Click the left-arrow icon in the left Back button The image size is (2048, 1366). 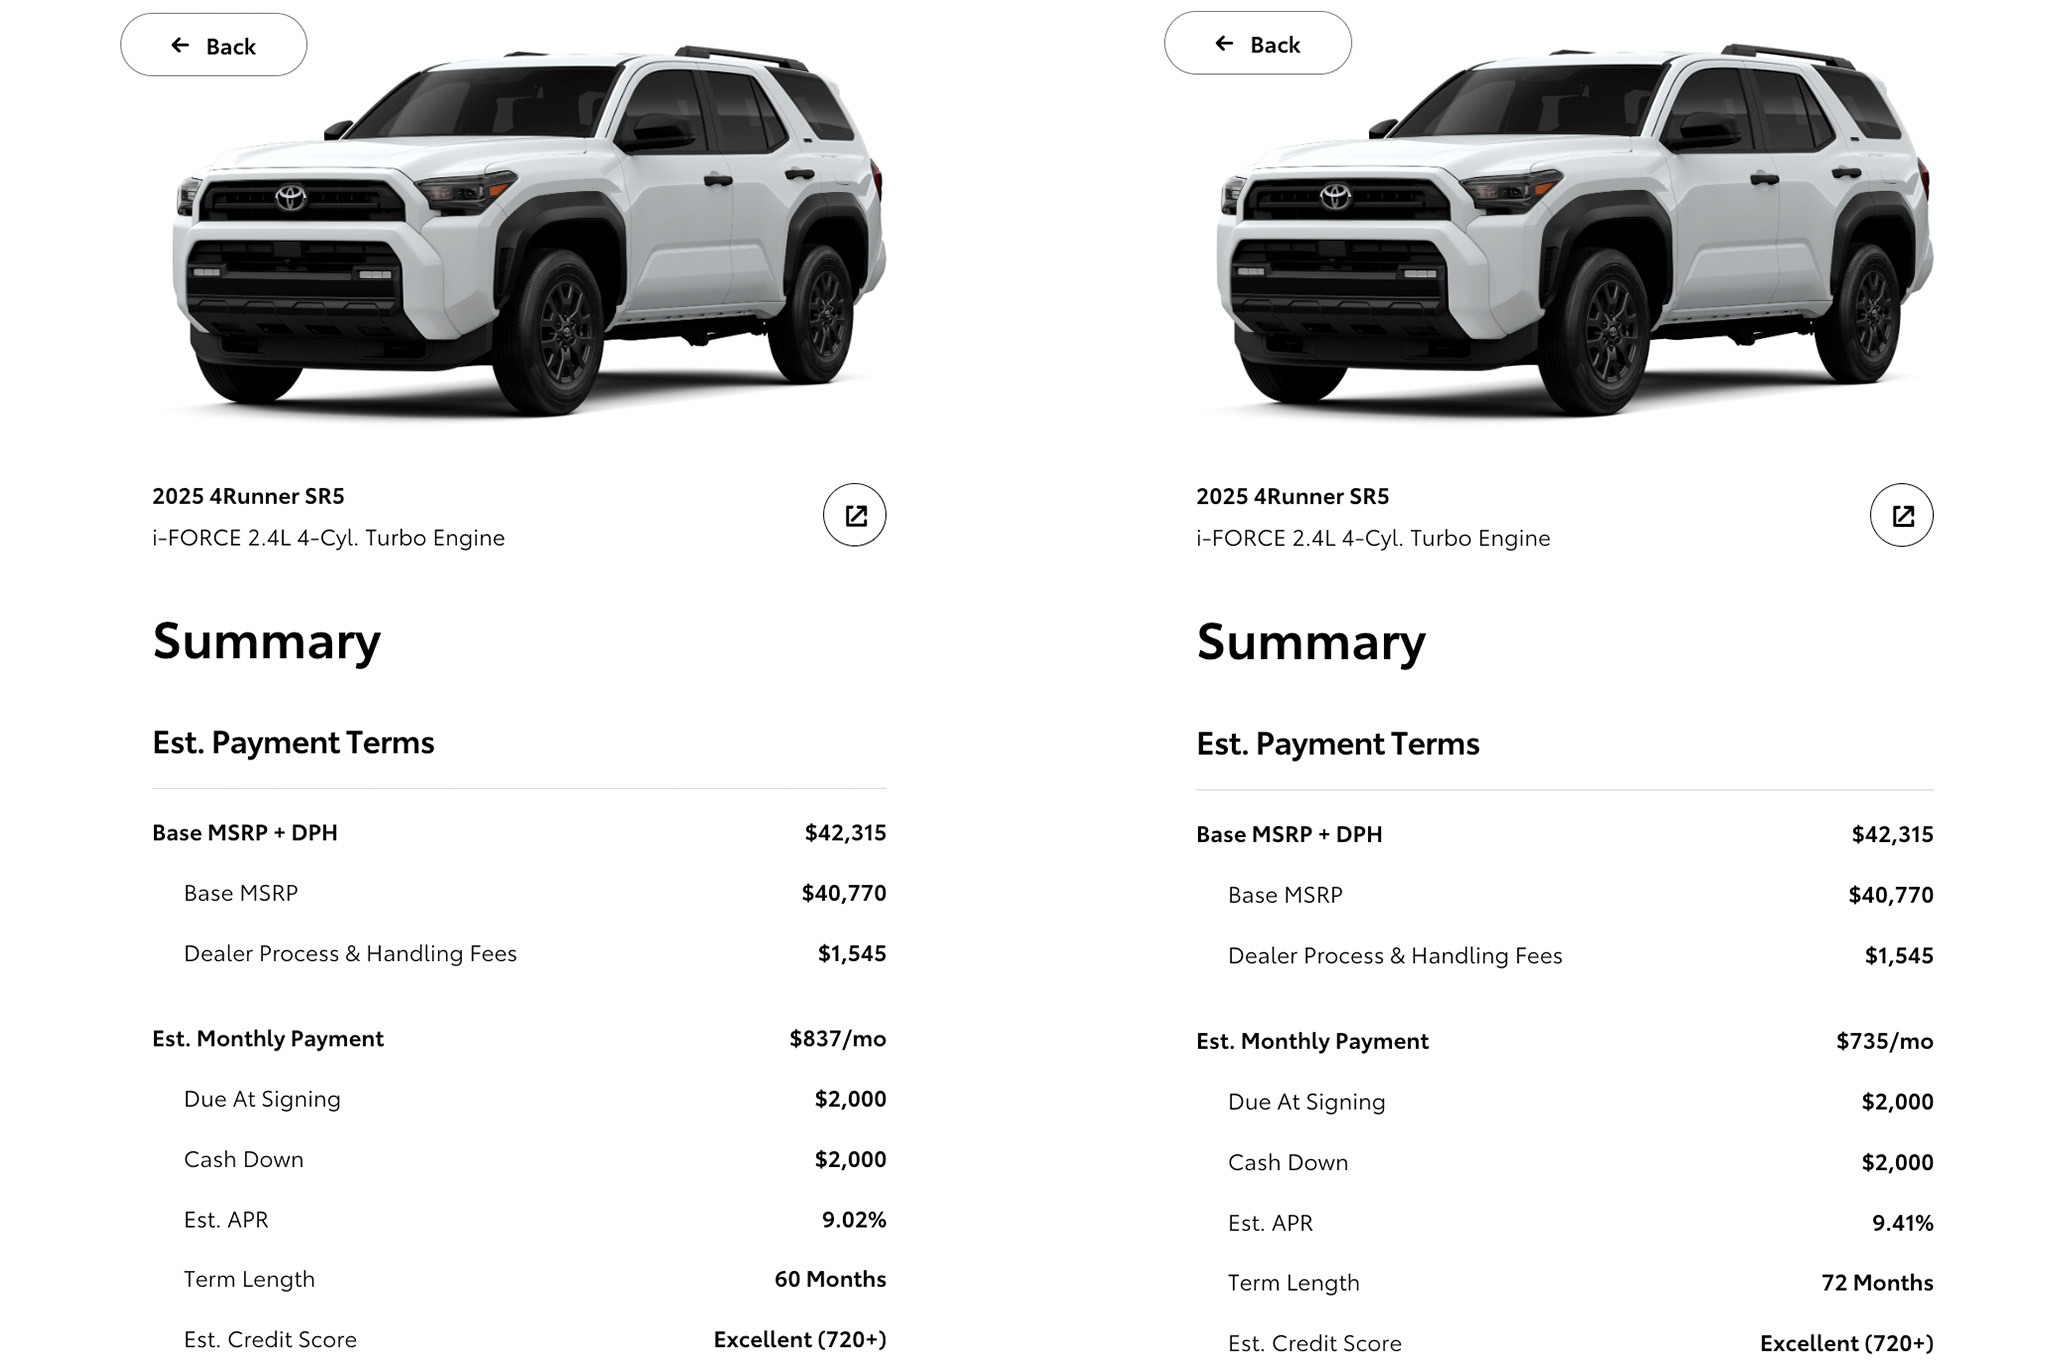point(180,45)
